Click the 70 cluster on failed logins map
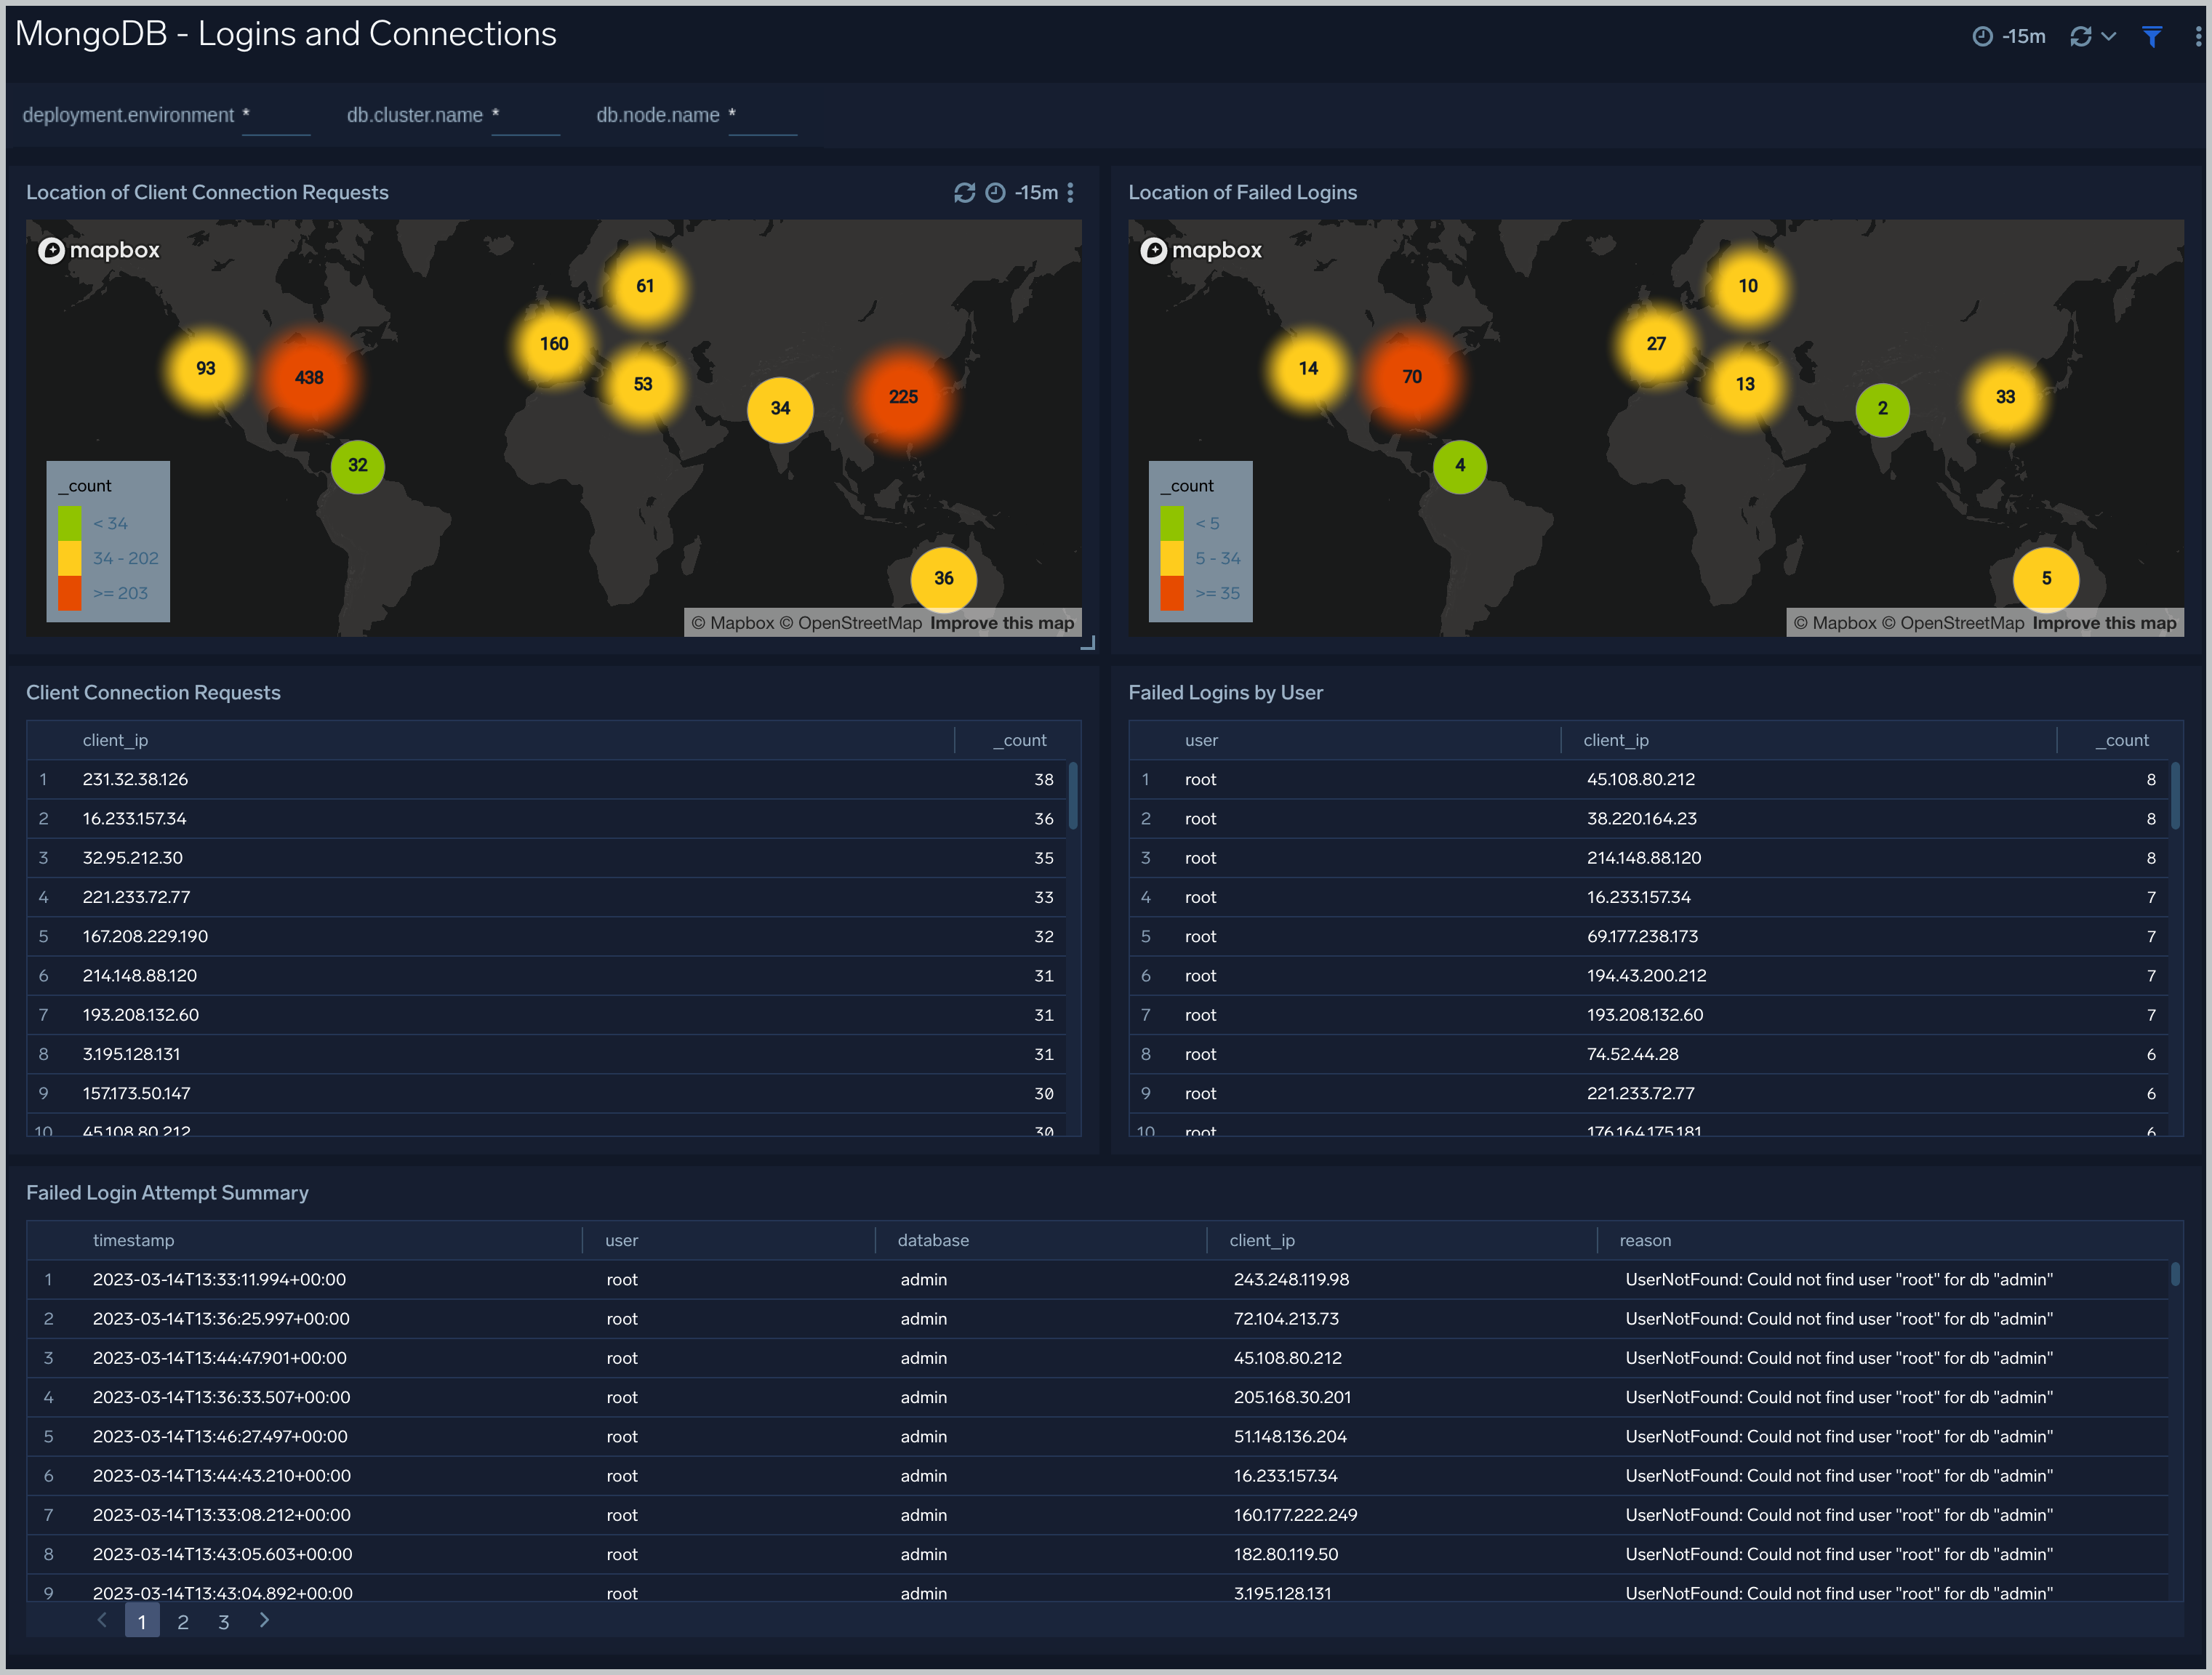The image size is (2212, 1675). (1411, 377)
